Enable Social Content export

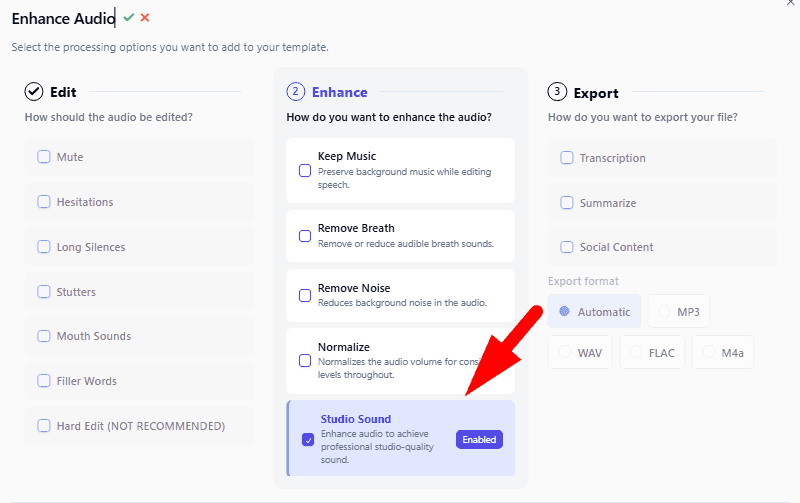(567, 247)
